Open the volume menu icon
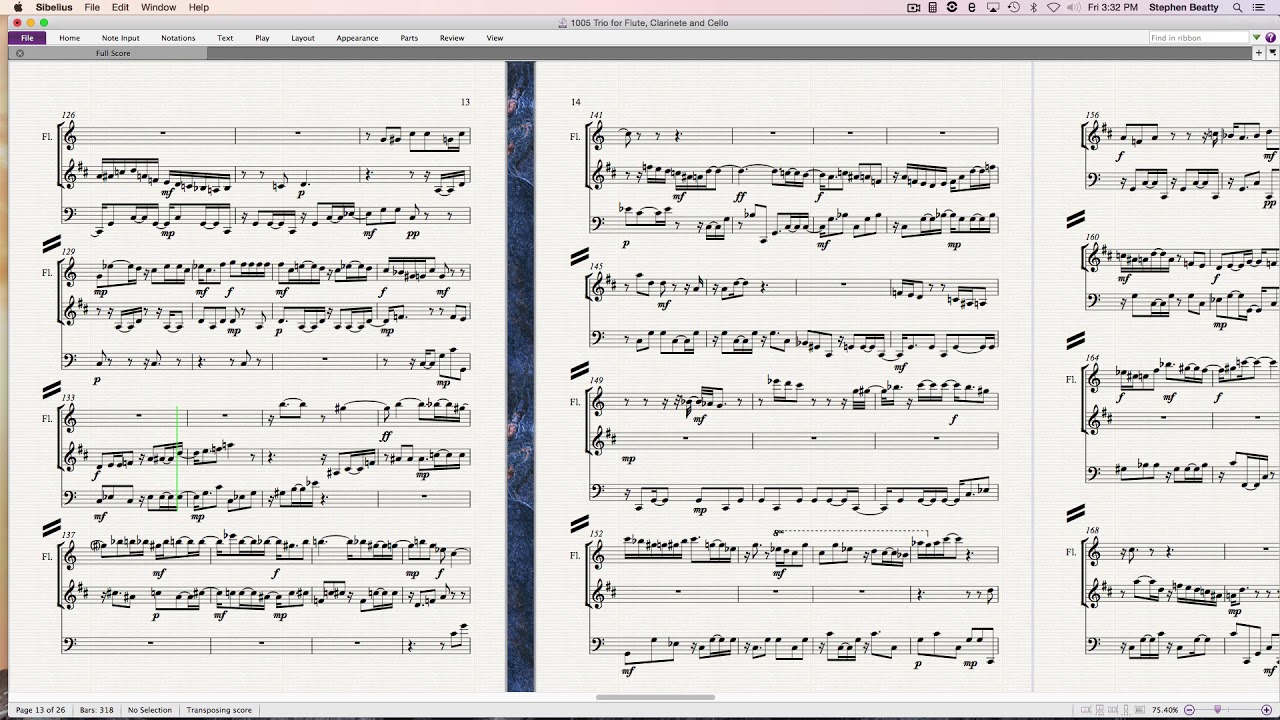 (x=1073, y=7)
